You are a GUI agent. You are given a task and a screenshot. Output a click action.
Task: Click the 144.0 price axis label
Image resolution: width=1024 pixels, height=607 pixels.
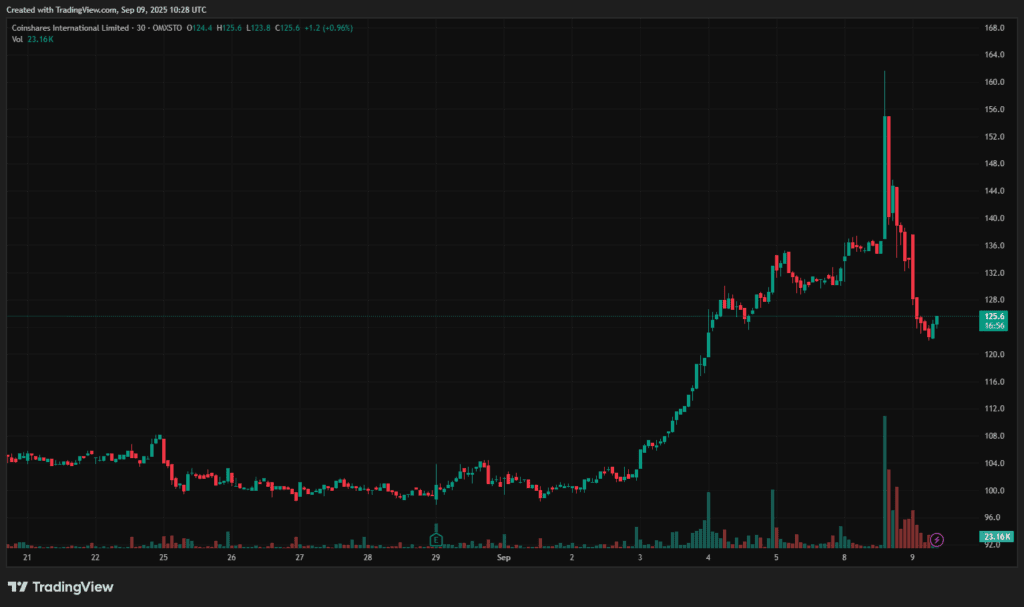(994, 191)
